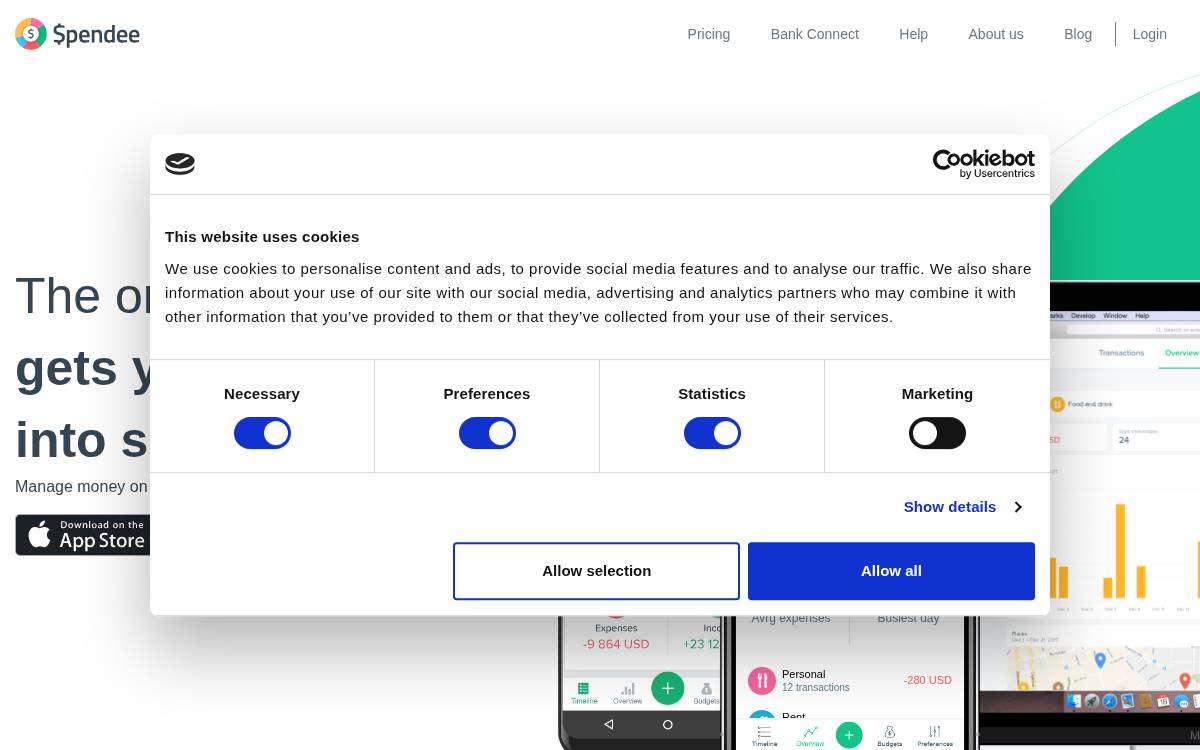1200x750 pixels.
Task: Click the Finder icon in the laptop's dock
Action: tap(1074, 701)
